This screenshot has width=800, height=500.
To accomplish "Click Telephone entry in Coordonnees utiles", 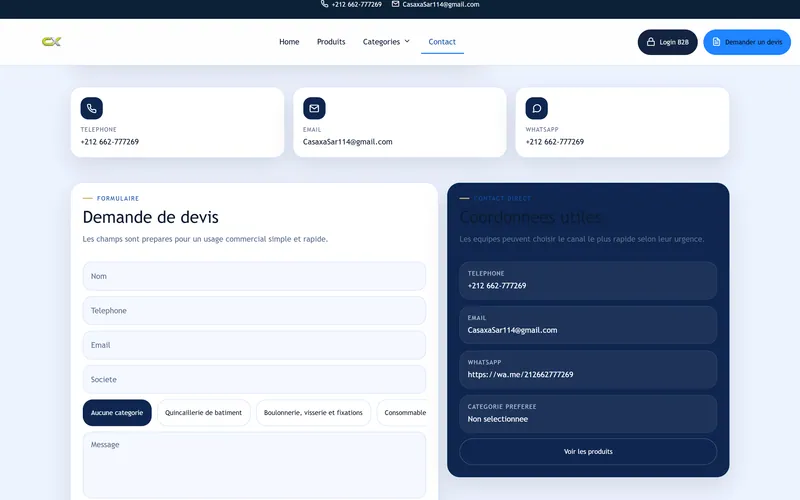I will (588, 281).
